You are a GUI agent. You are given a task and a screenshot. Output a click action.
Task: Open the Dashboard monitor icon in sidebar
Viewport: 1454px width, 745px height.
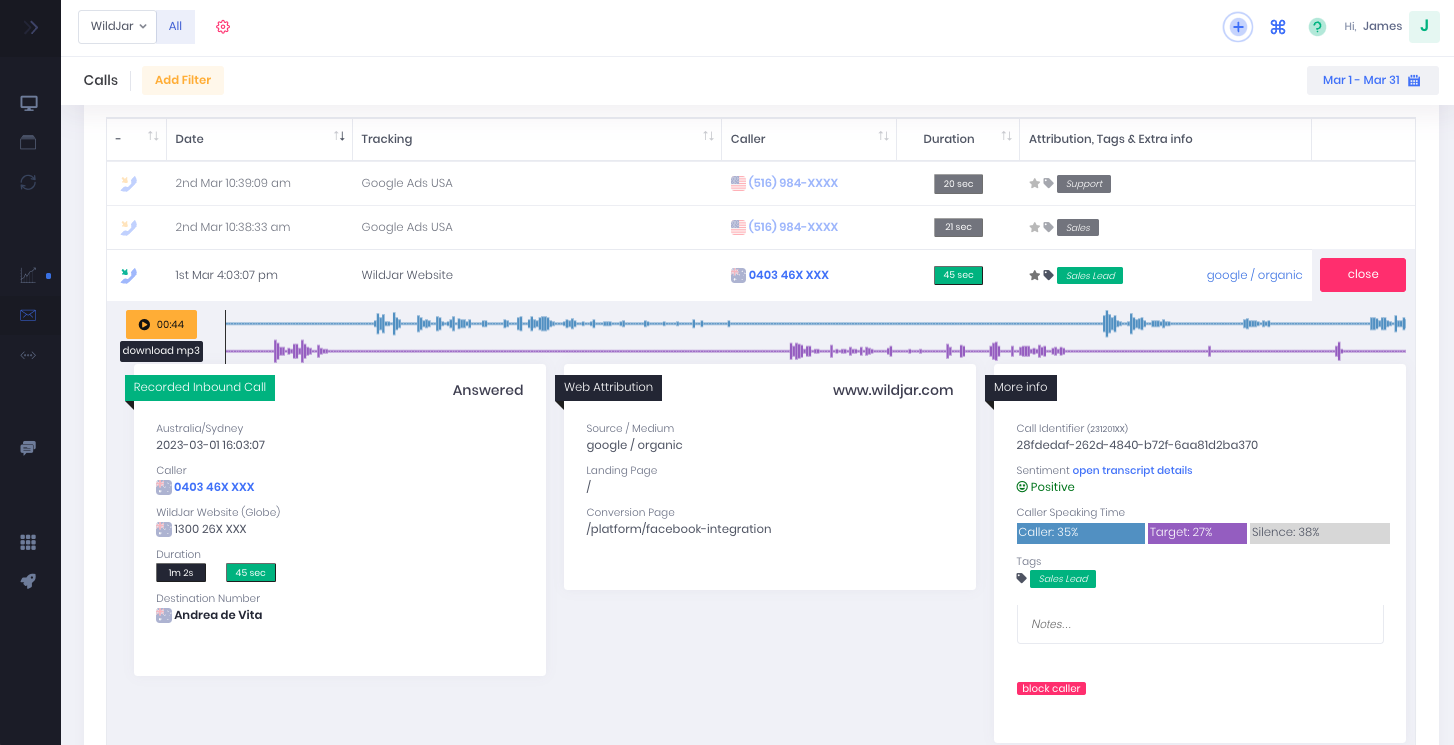29,103
